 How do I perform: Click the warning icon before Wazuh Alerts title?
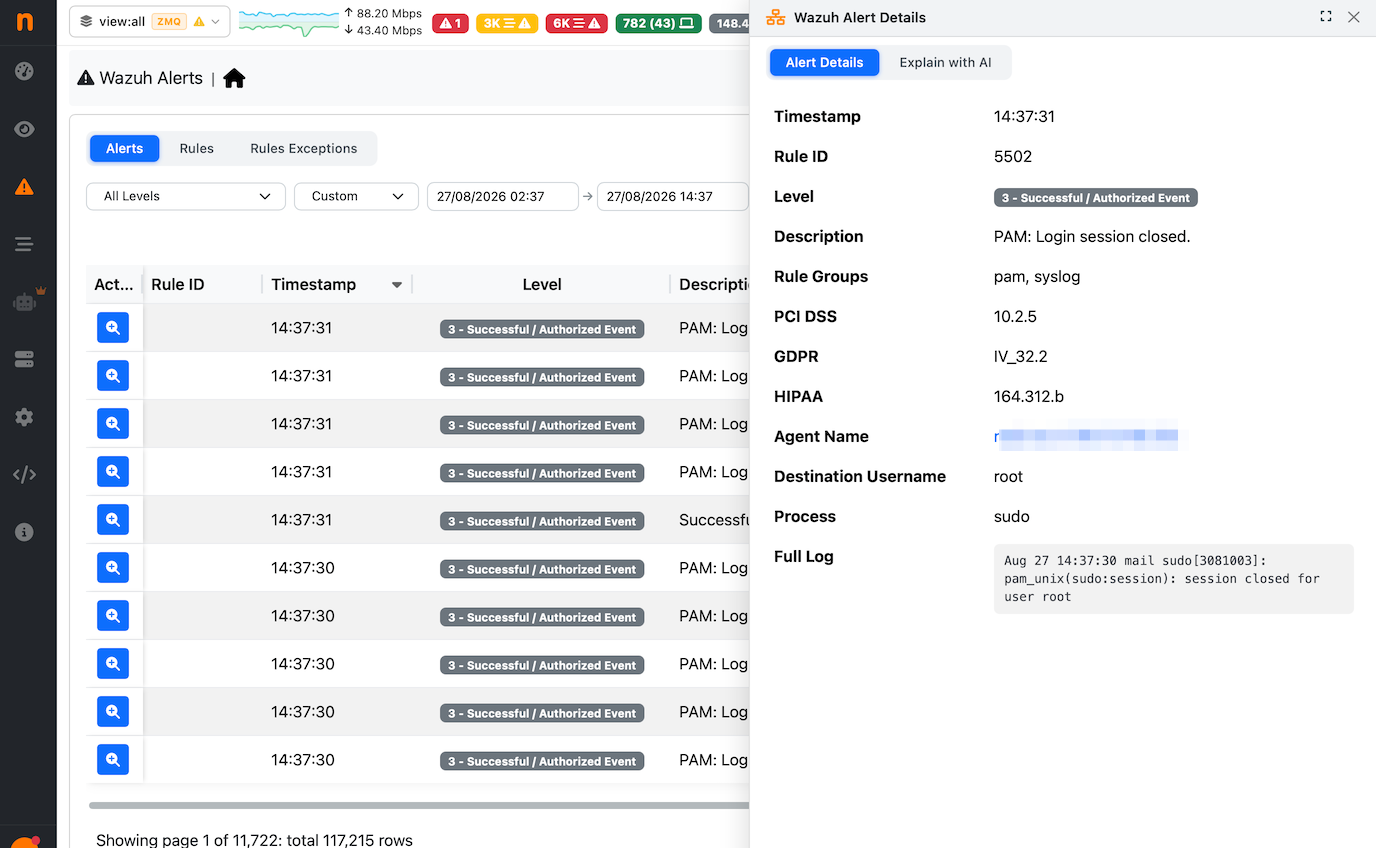(x=86, y=78)
